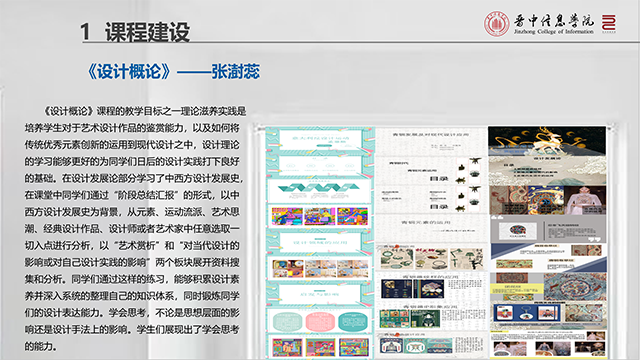Click the paragraph line starting '《设计概论》课程的教学目标'
The width and height of the screenshot is (640, 360).
(144, 111)
